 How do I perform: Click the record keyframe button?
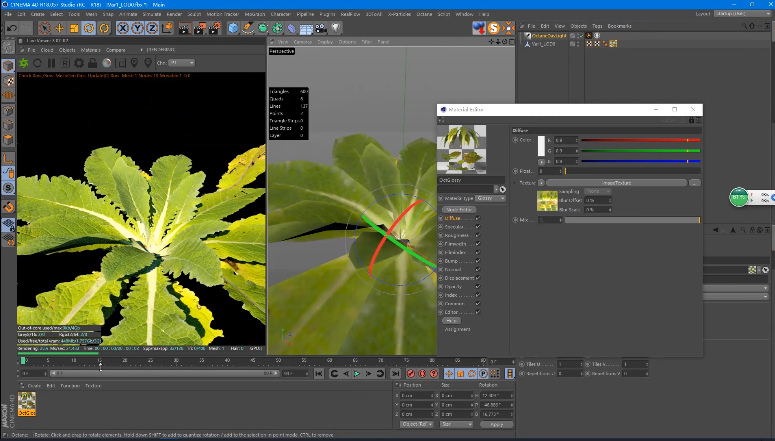(410, 374)
